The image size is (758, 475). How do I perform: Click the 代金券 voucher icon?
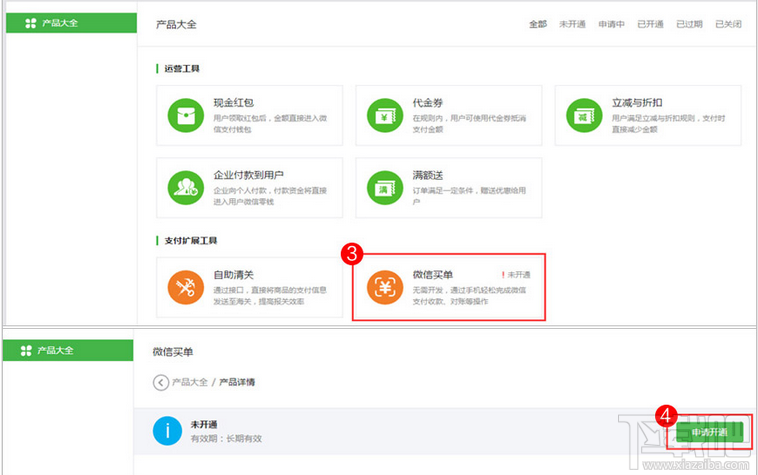click(385, 115)
